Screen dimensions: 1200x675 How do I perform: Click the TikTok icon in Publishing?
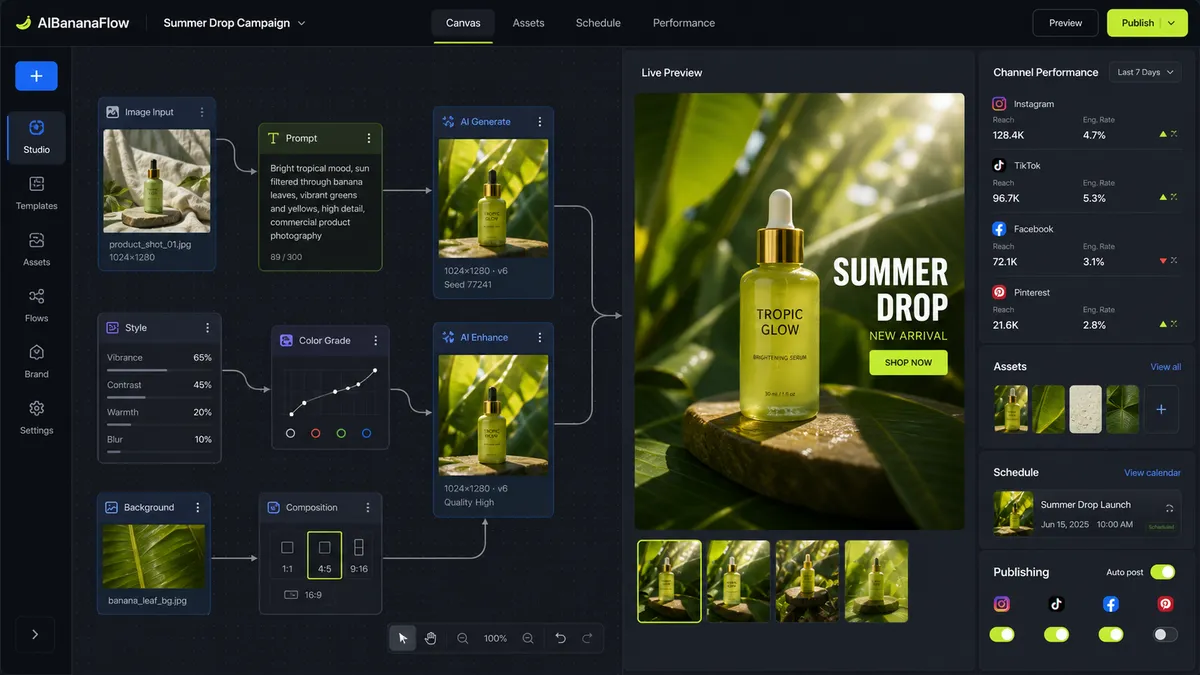click(x=1056, y=604)
